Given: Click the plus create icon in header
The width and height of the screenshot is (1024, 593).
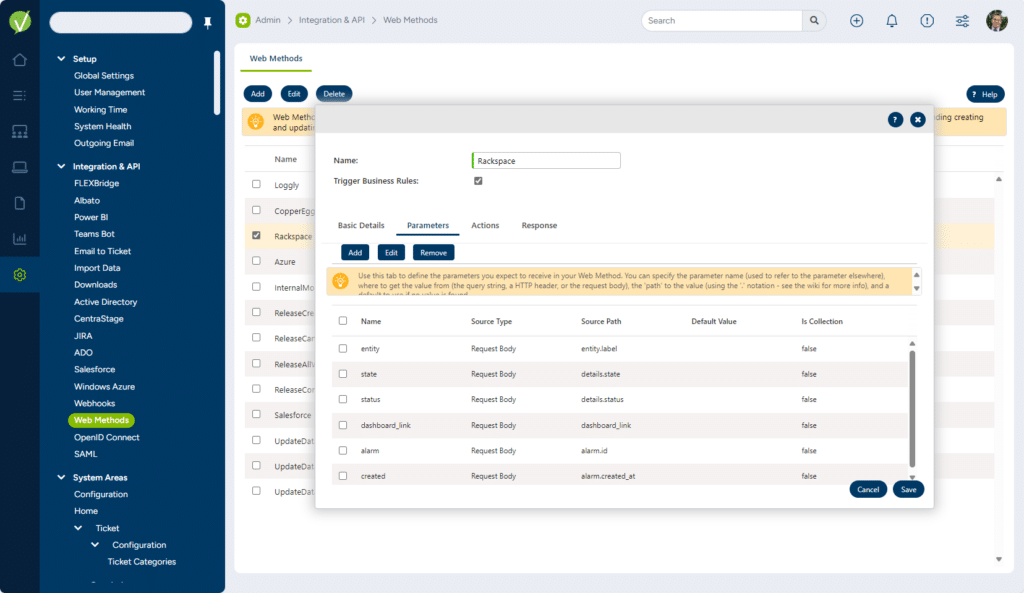Looking at the screenshot, I should click(856, 21).
